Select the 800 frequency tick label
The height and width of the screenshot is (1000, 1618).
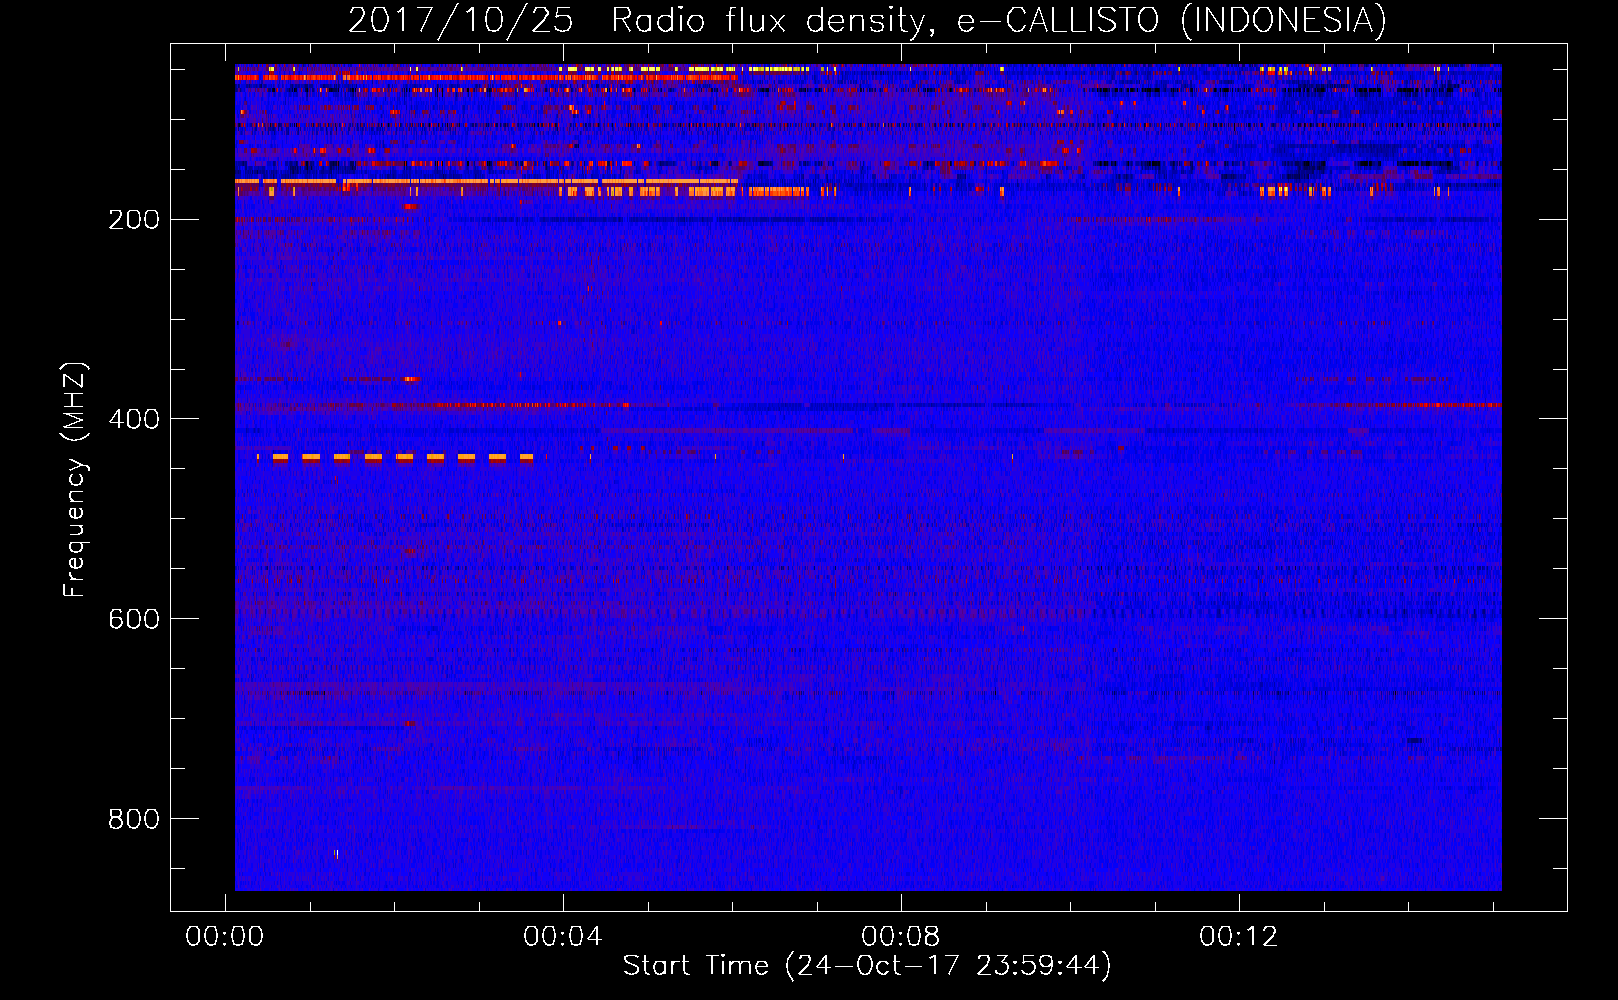point(134,819)
